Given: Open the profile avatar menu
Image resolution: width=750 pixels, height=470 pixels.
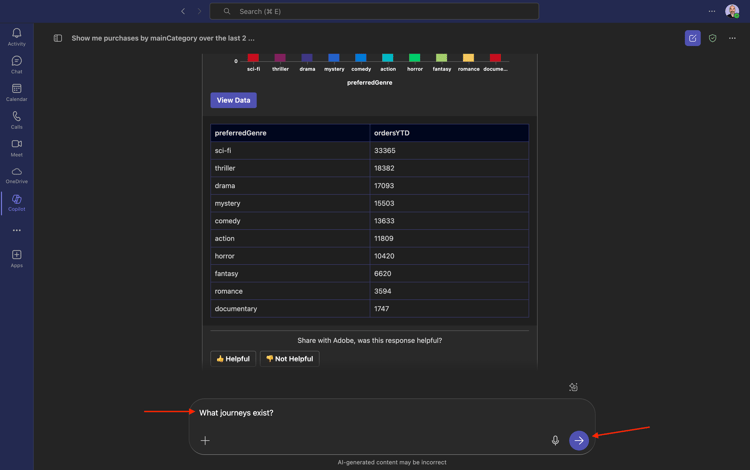Looking at the screenshot, I should [x=732, y=11].
